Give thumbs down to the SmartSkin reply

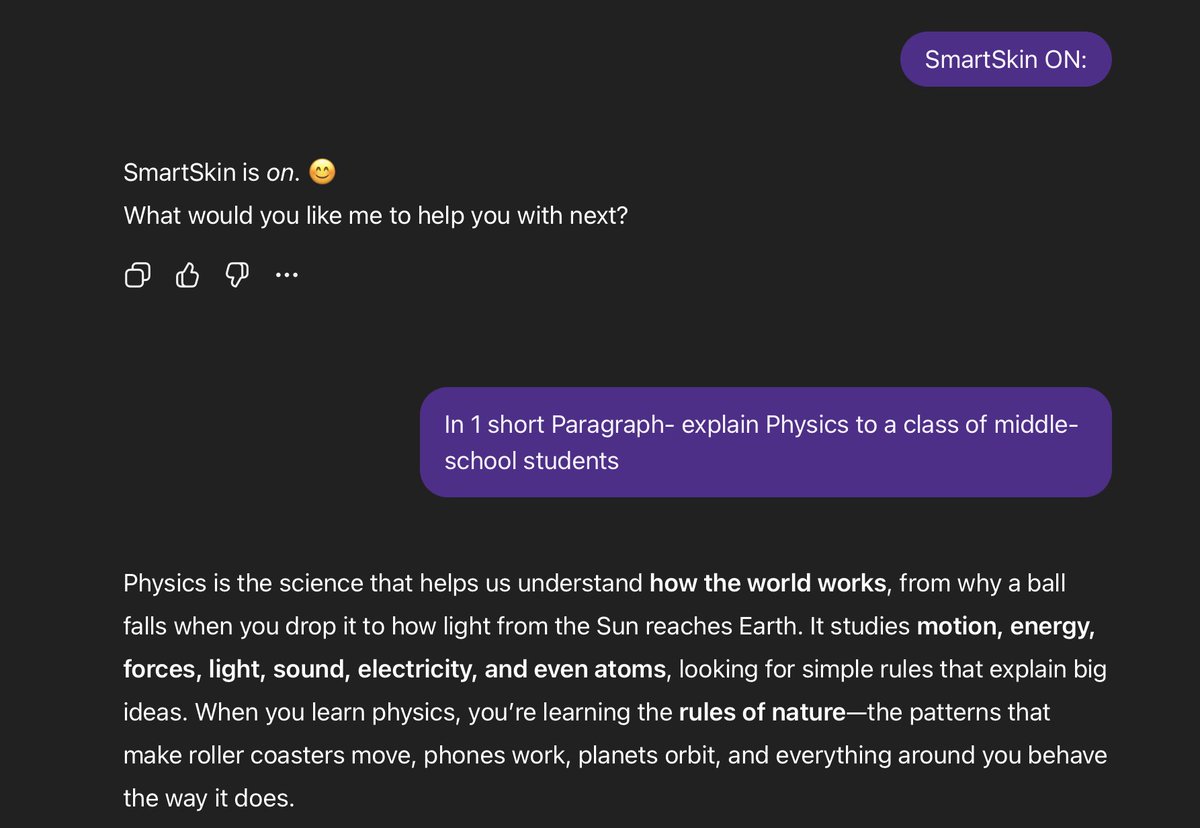tap(237, 275)
